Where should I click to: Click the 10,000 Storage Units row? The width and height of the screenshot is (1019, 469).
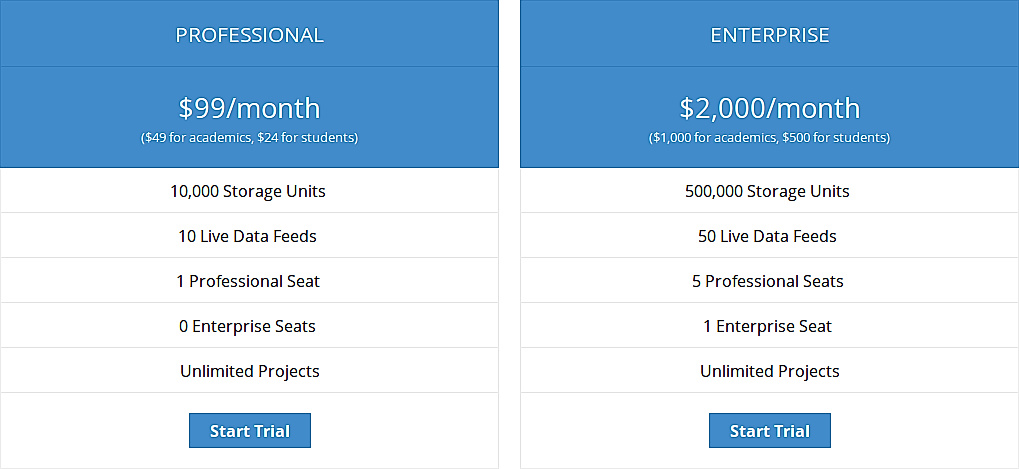[x=249, y=191]
